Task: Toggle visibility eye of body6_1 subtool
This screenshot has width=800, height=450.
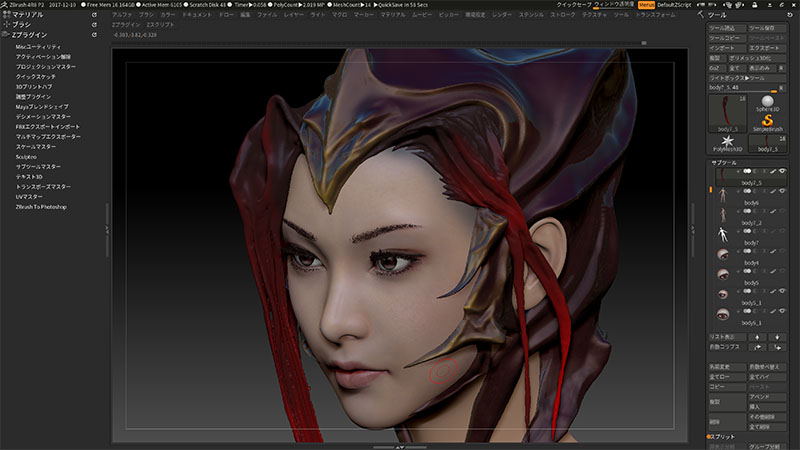Action: tap(782, 311)
